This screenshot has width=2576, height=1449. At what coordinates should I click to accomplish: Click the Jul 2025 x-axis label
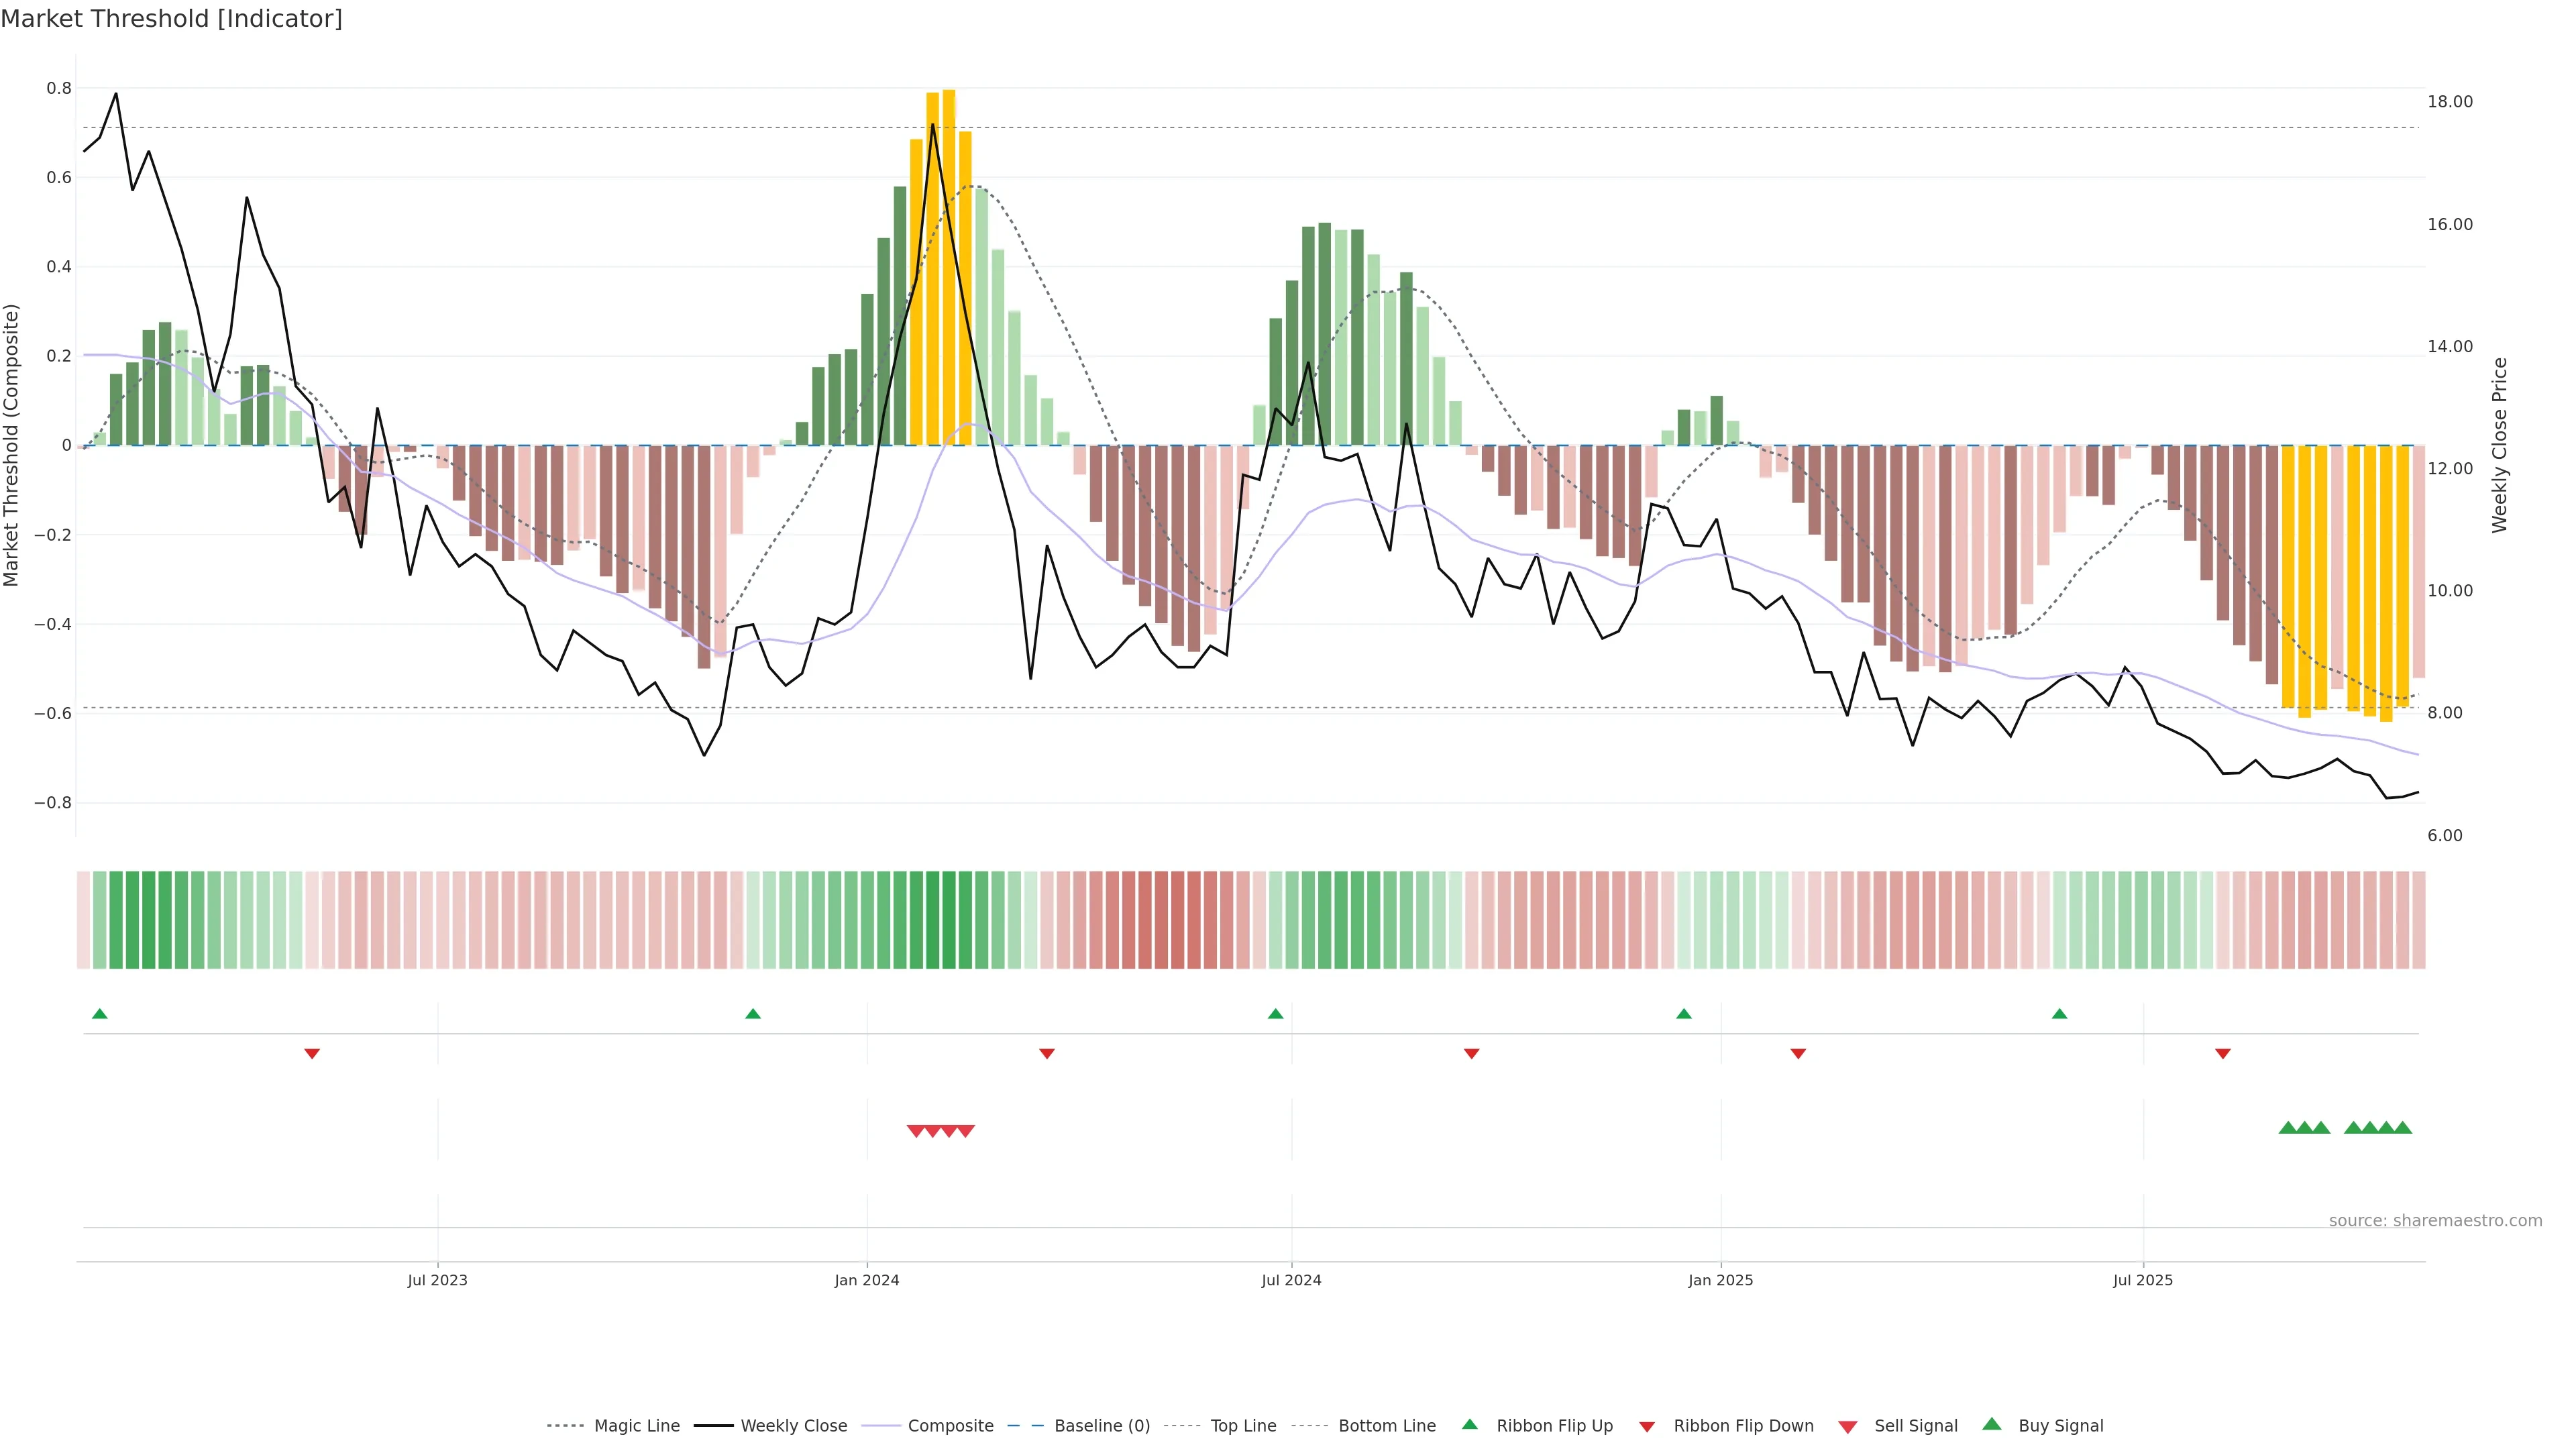pos(2143,1280)
